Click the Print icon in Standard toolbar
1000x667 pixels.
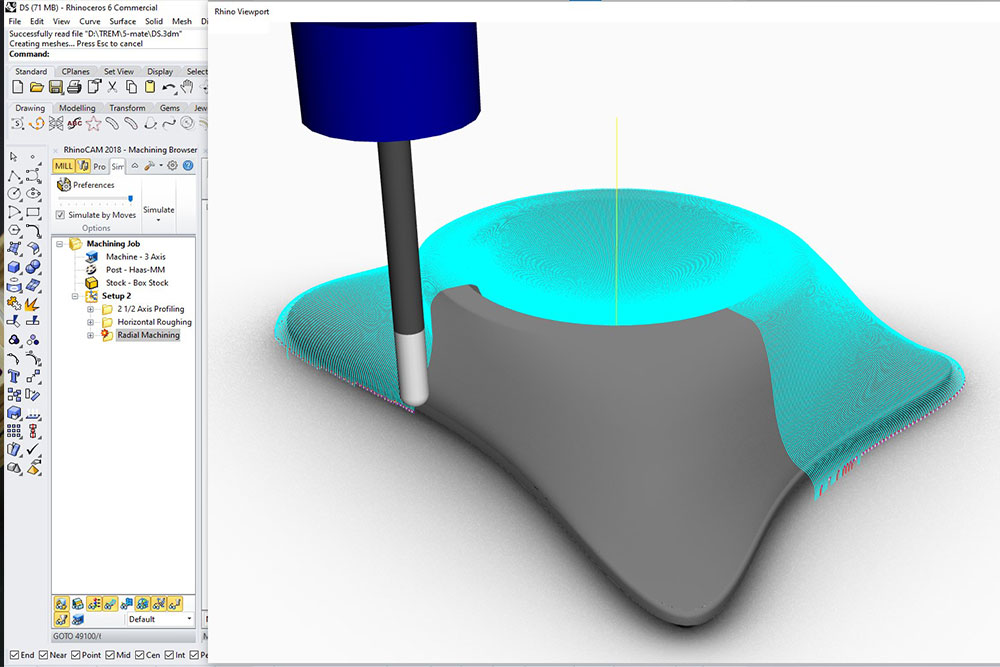point(74,88)
